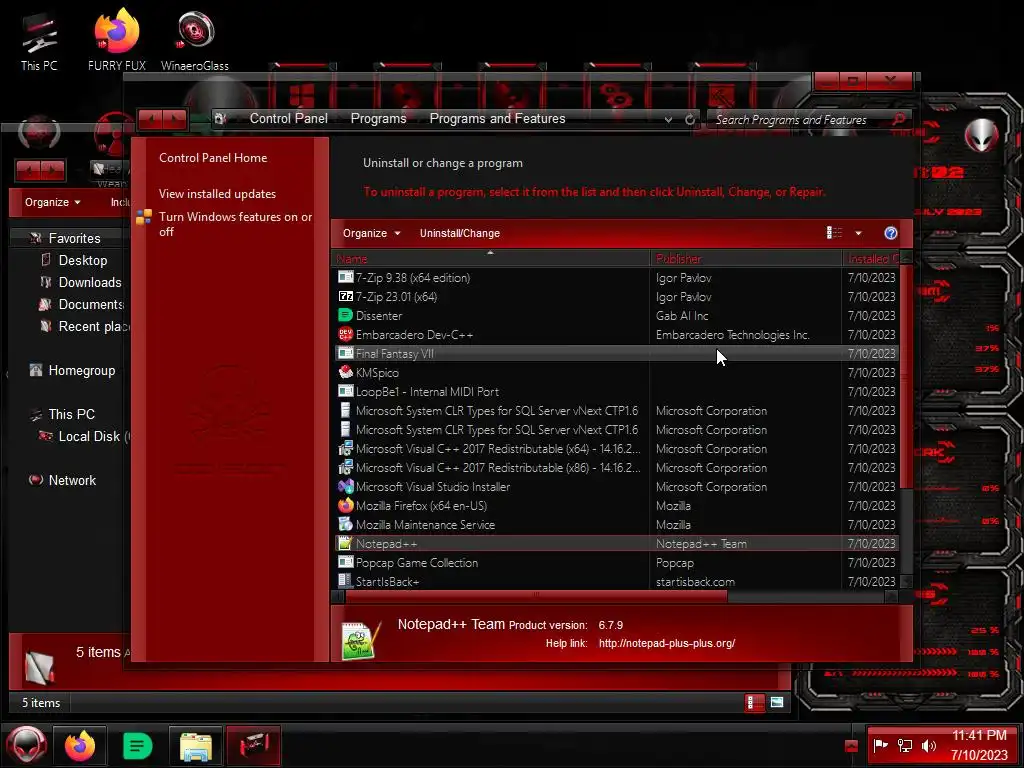Click the Programs breadcrumb

379,118
